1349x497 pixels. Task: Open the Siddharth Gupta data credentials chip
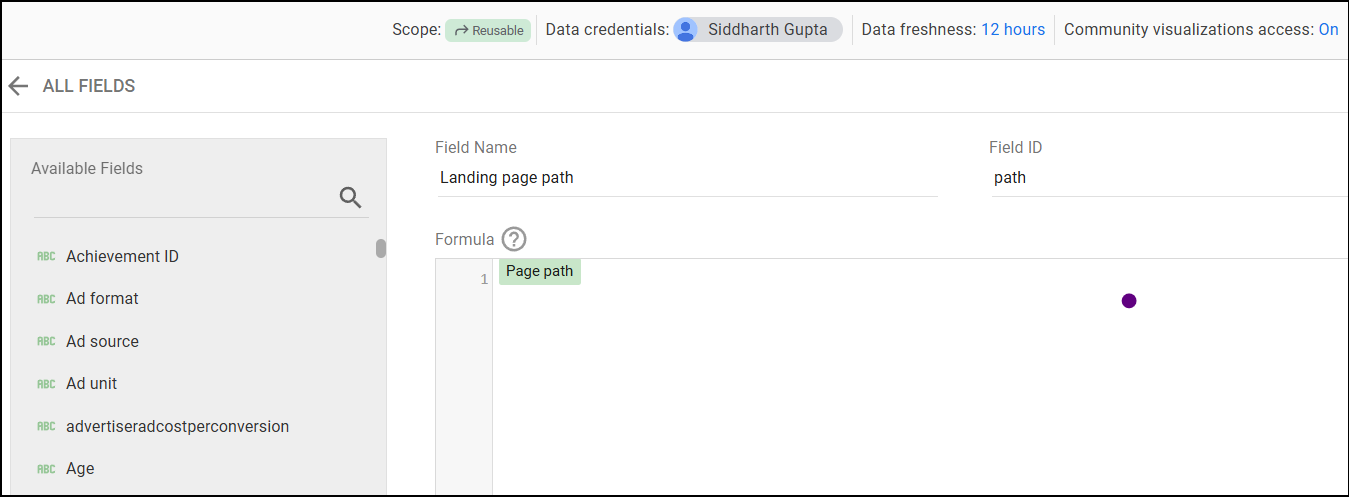tap(758, 30)
